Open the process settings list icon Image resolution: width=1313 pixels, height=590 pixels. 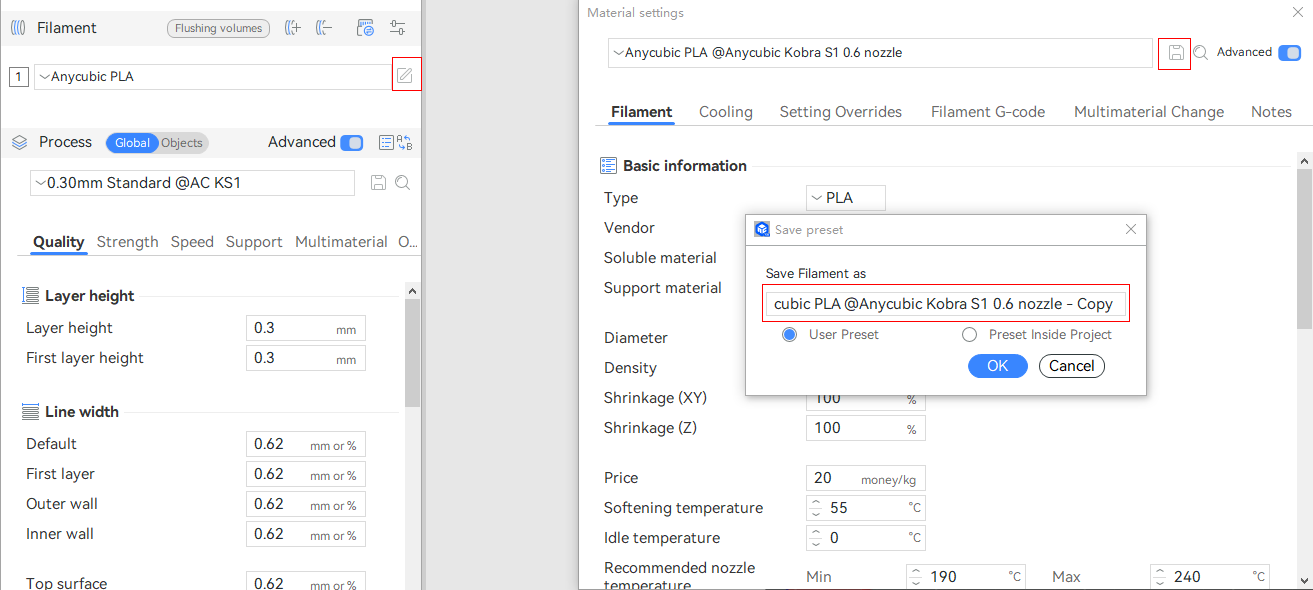386,142
